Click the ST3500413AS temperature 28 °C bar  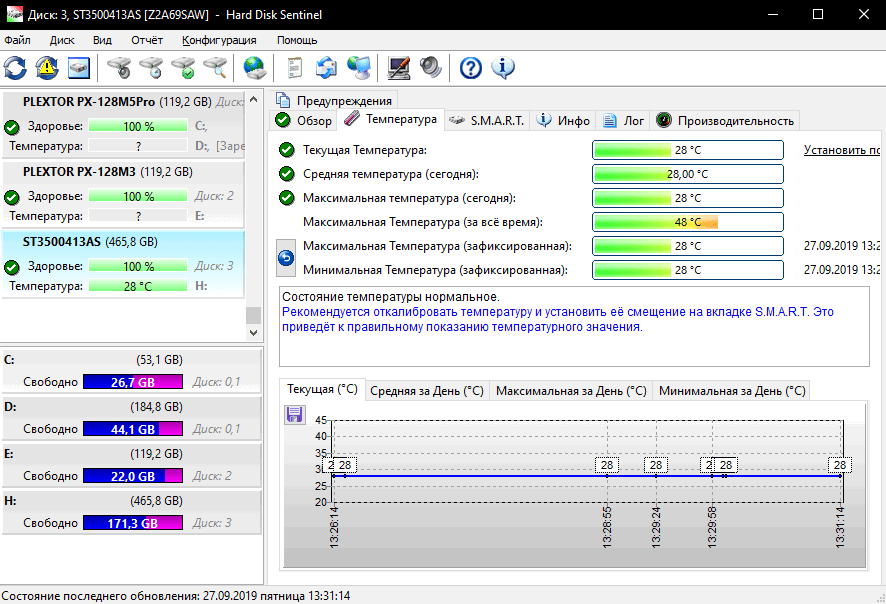(138, 286)
